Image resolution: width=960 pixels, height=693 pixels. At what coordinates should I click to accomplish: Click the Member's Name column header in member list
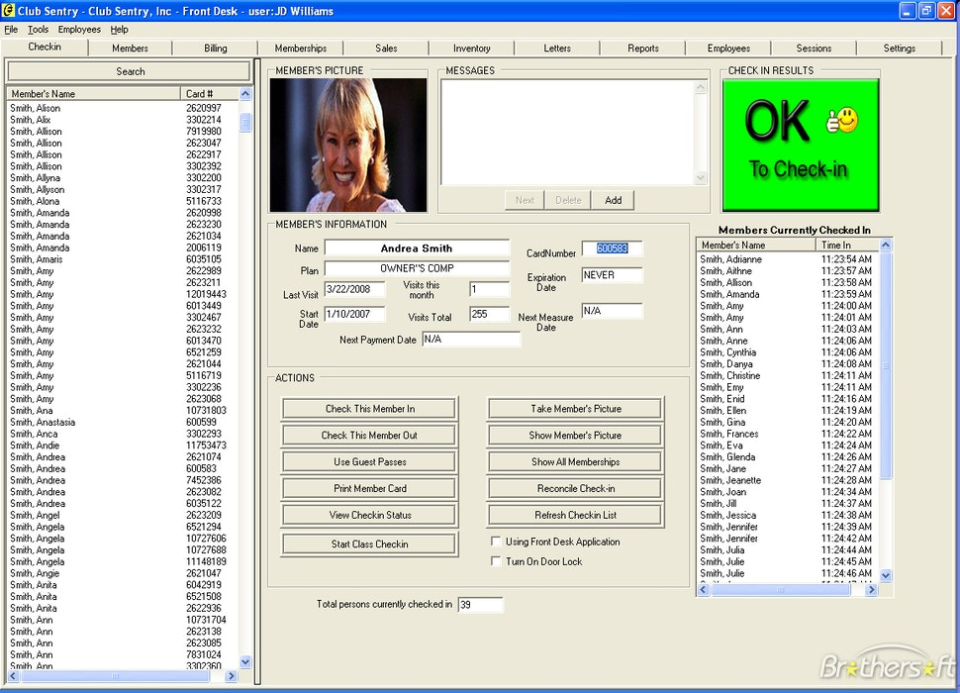point(94,94)
